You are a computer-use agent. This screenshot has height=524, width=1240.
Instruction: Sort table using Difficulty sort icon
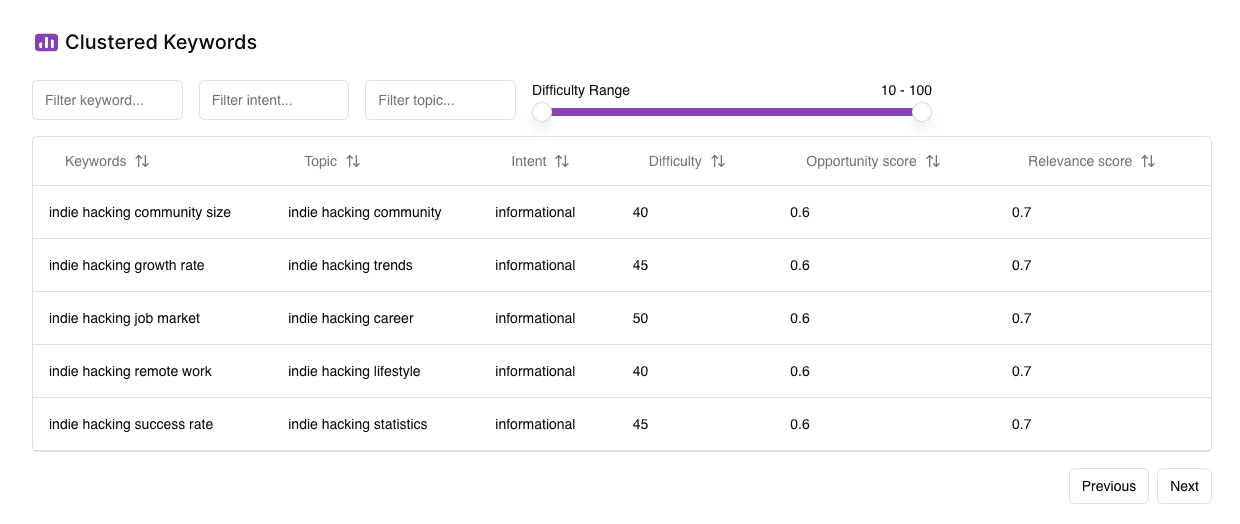(x=718, y=161)
